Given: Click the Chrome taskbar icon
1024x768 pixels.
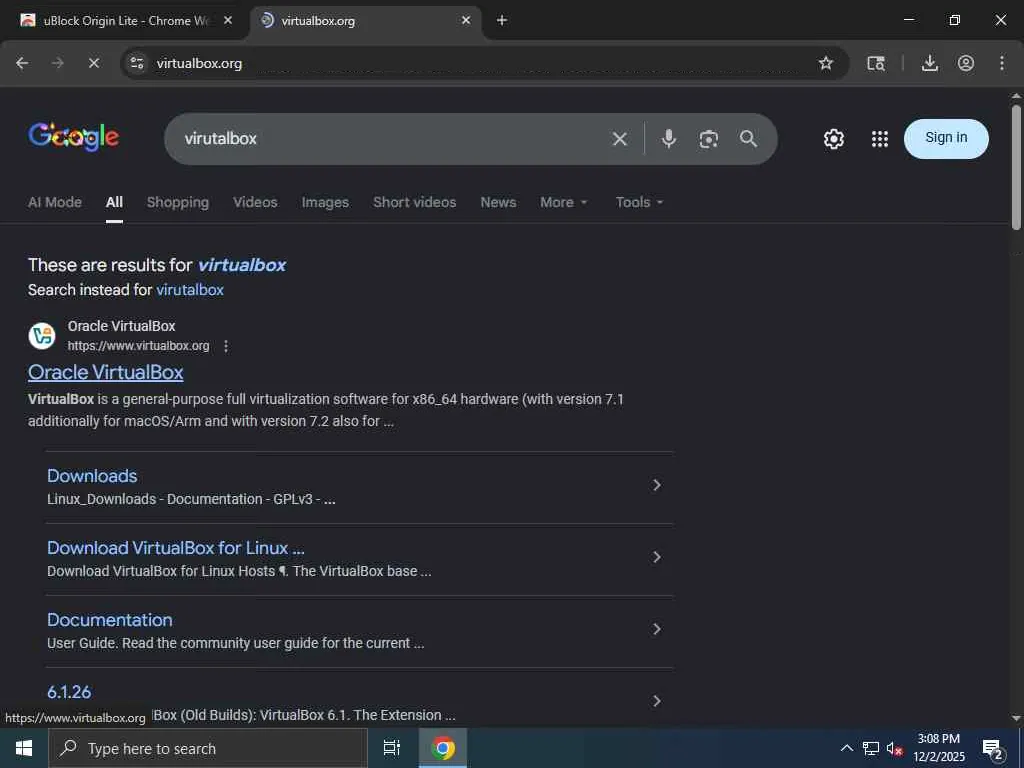Looking at the screenshot, I should tap(443, 748).
